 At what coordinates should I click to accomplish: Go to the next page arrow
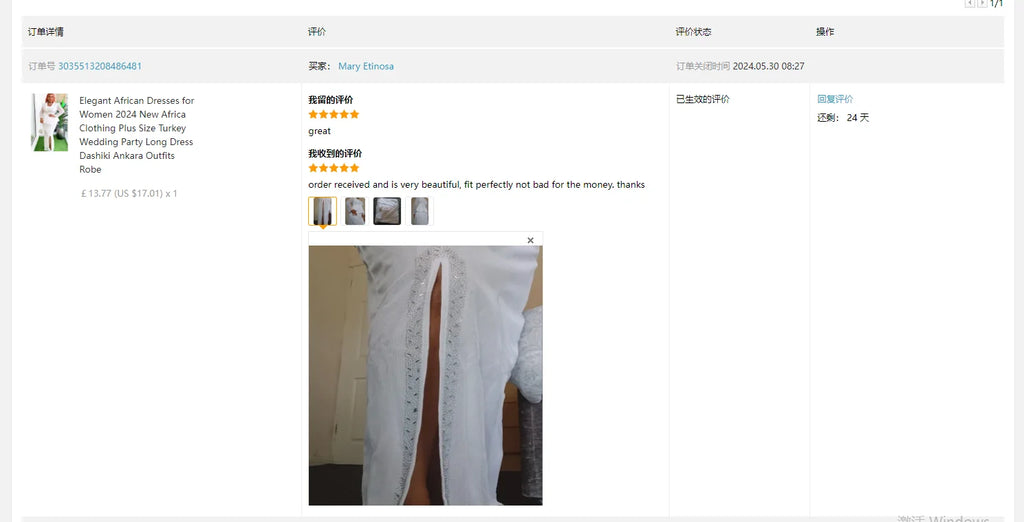[x=982, y=3]
